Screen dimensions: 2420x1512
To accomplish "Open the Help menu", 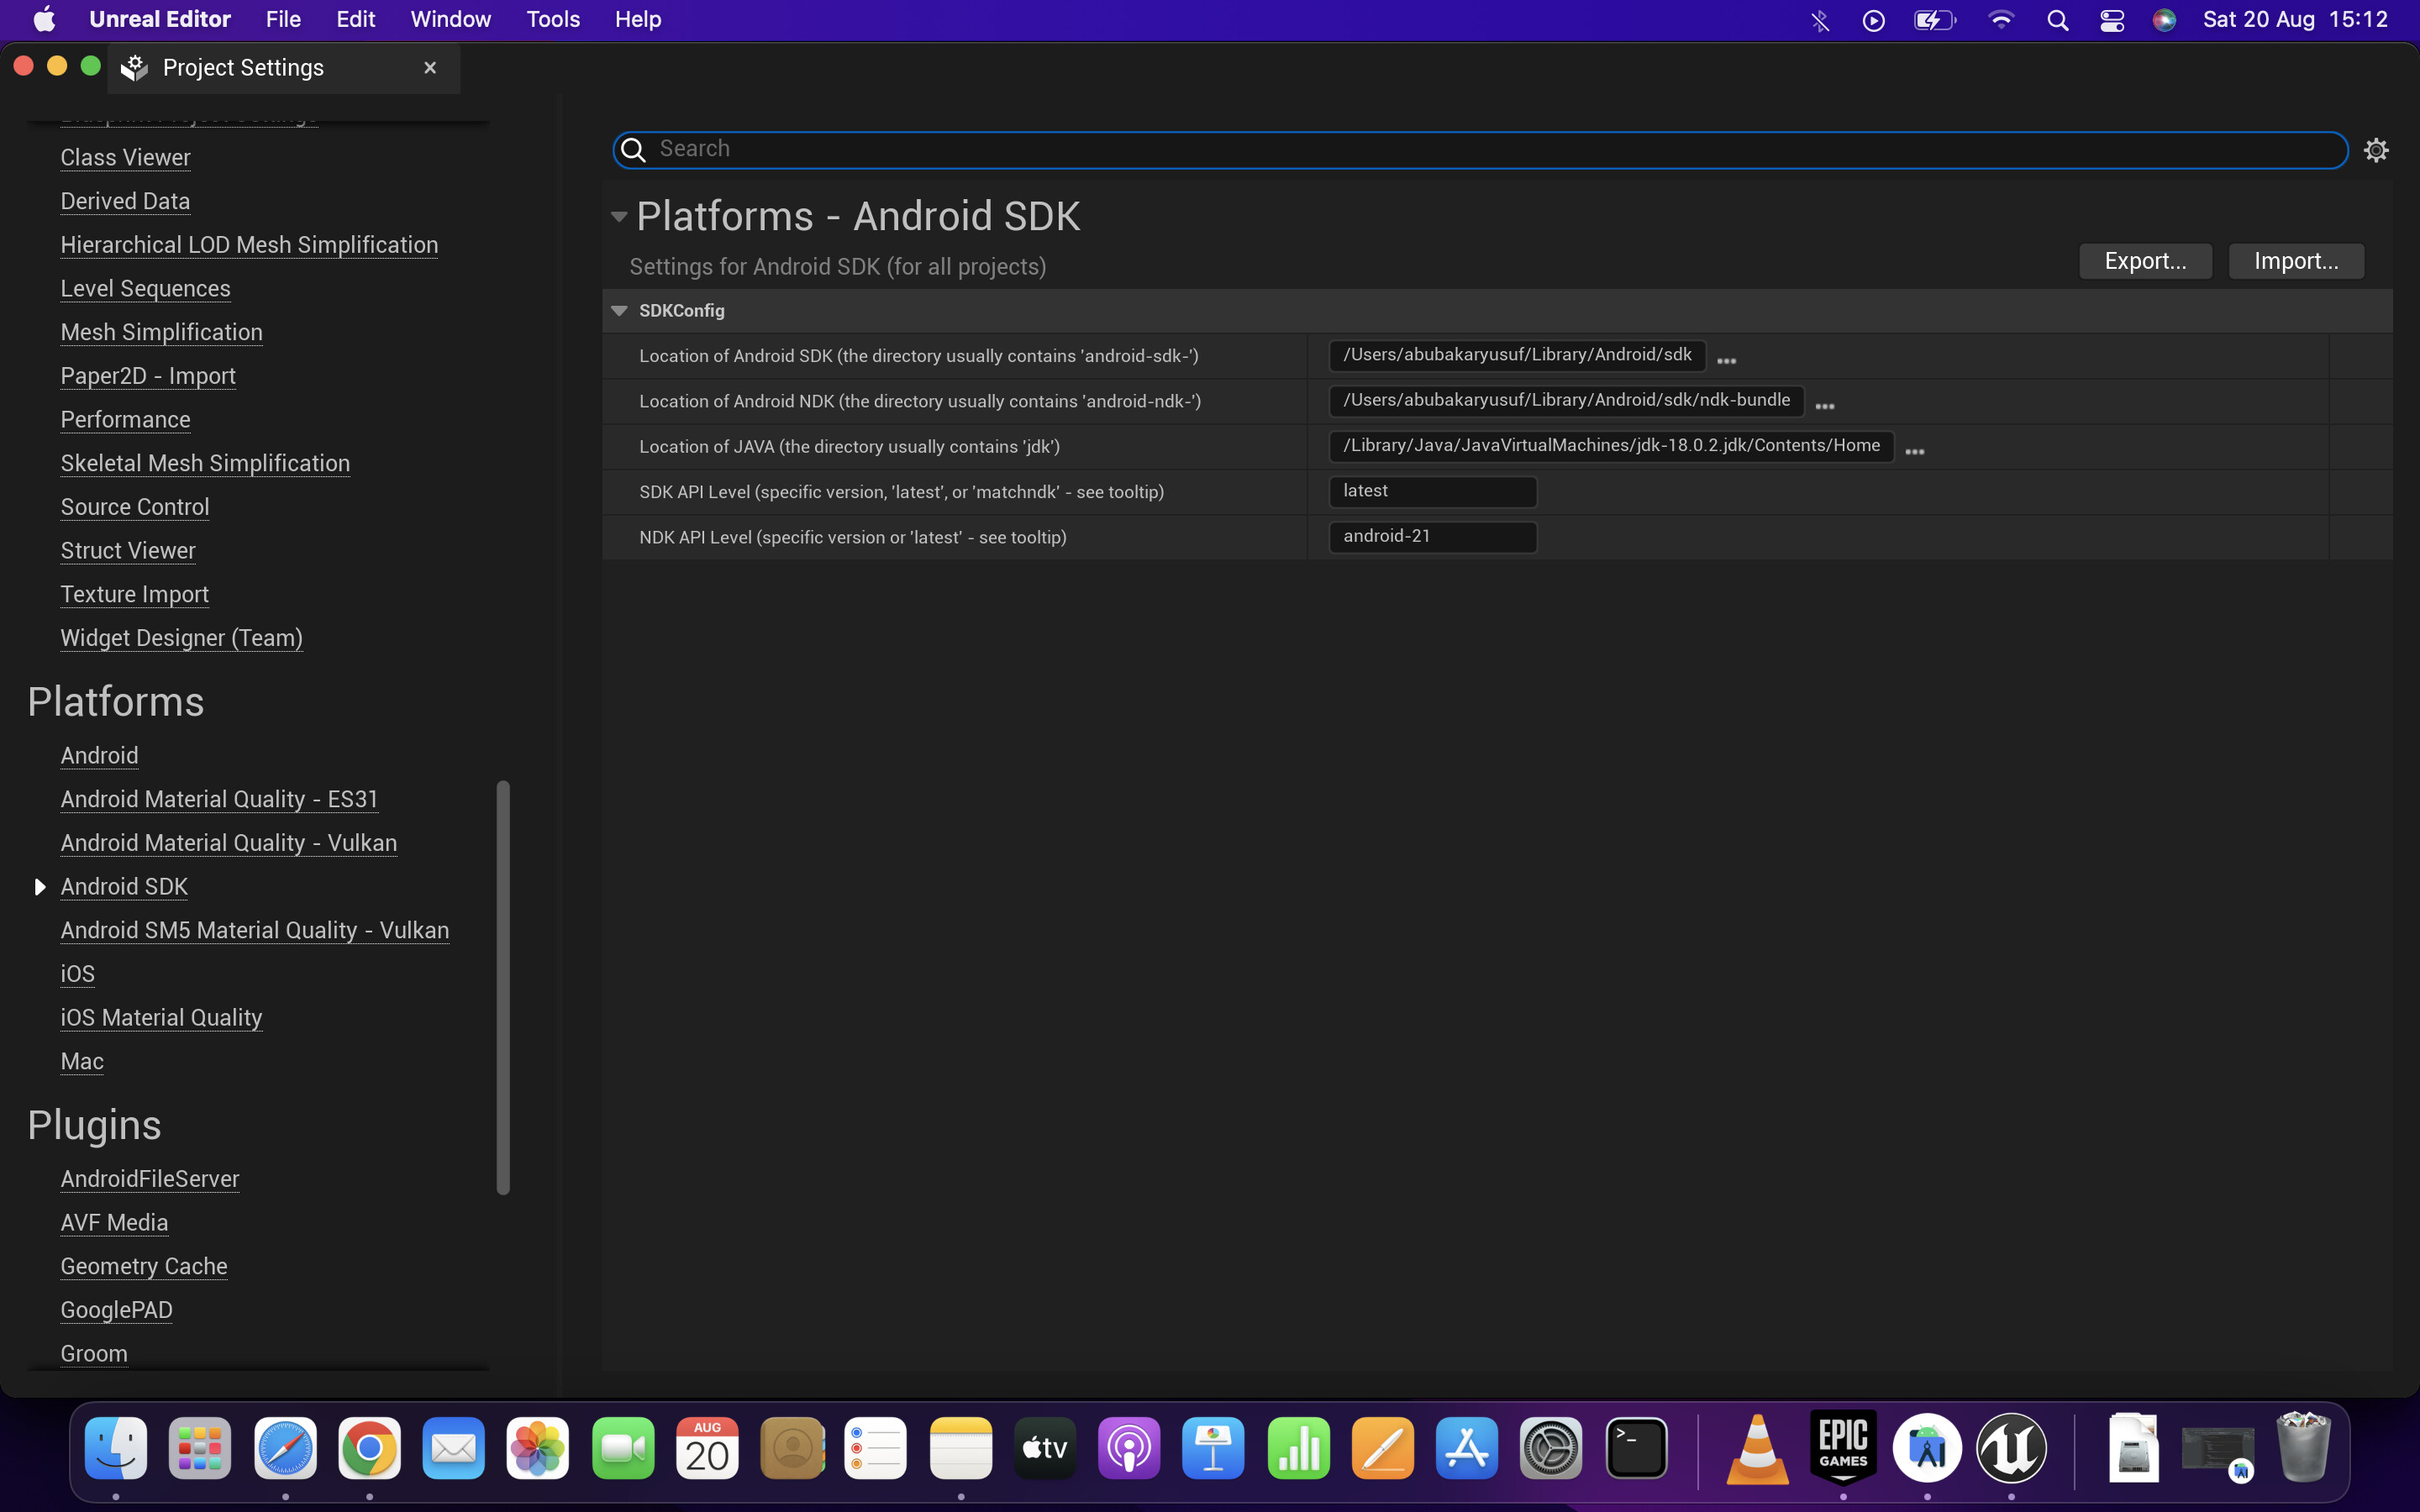I will pos(638,20).
